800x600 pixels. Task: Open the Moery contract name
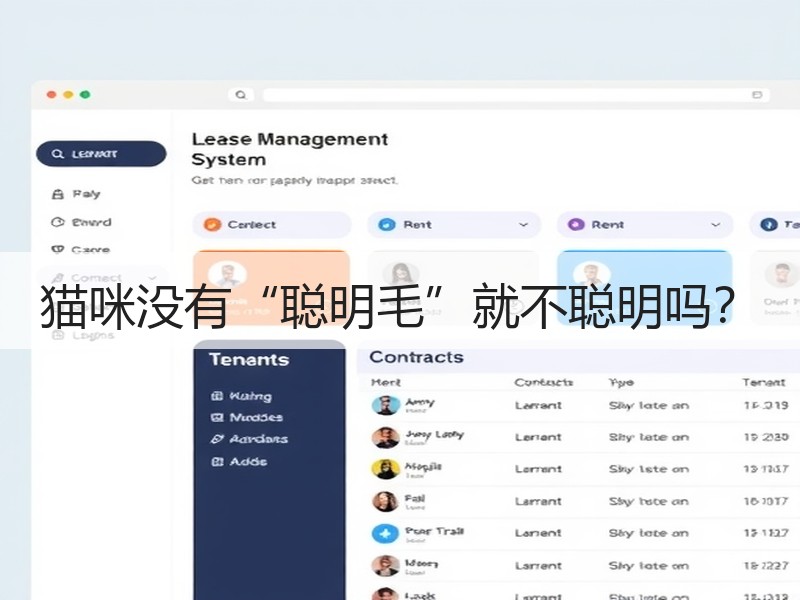[x=421, y=563]
